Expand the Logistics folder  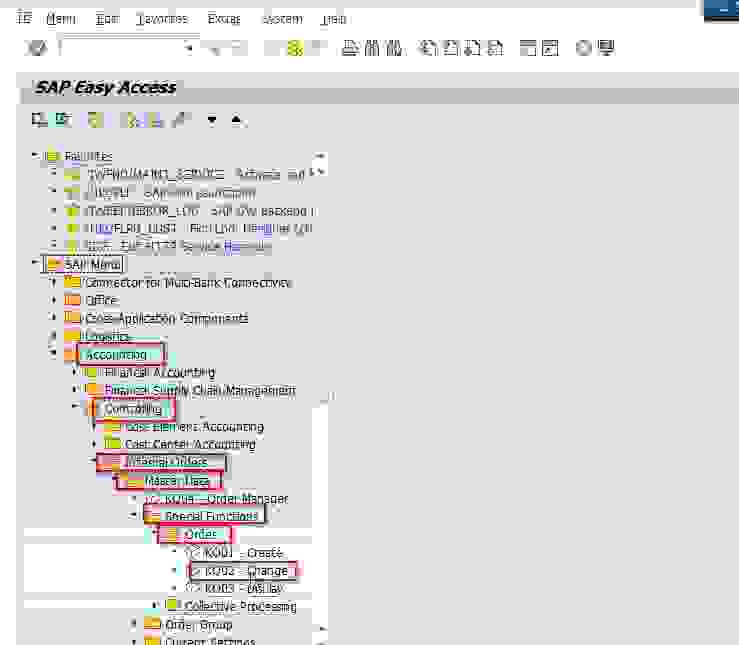tap(54, 335)
